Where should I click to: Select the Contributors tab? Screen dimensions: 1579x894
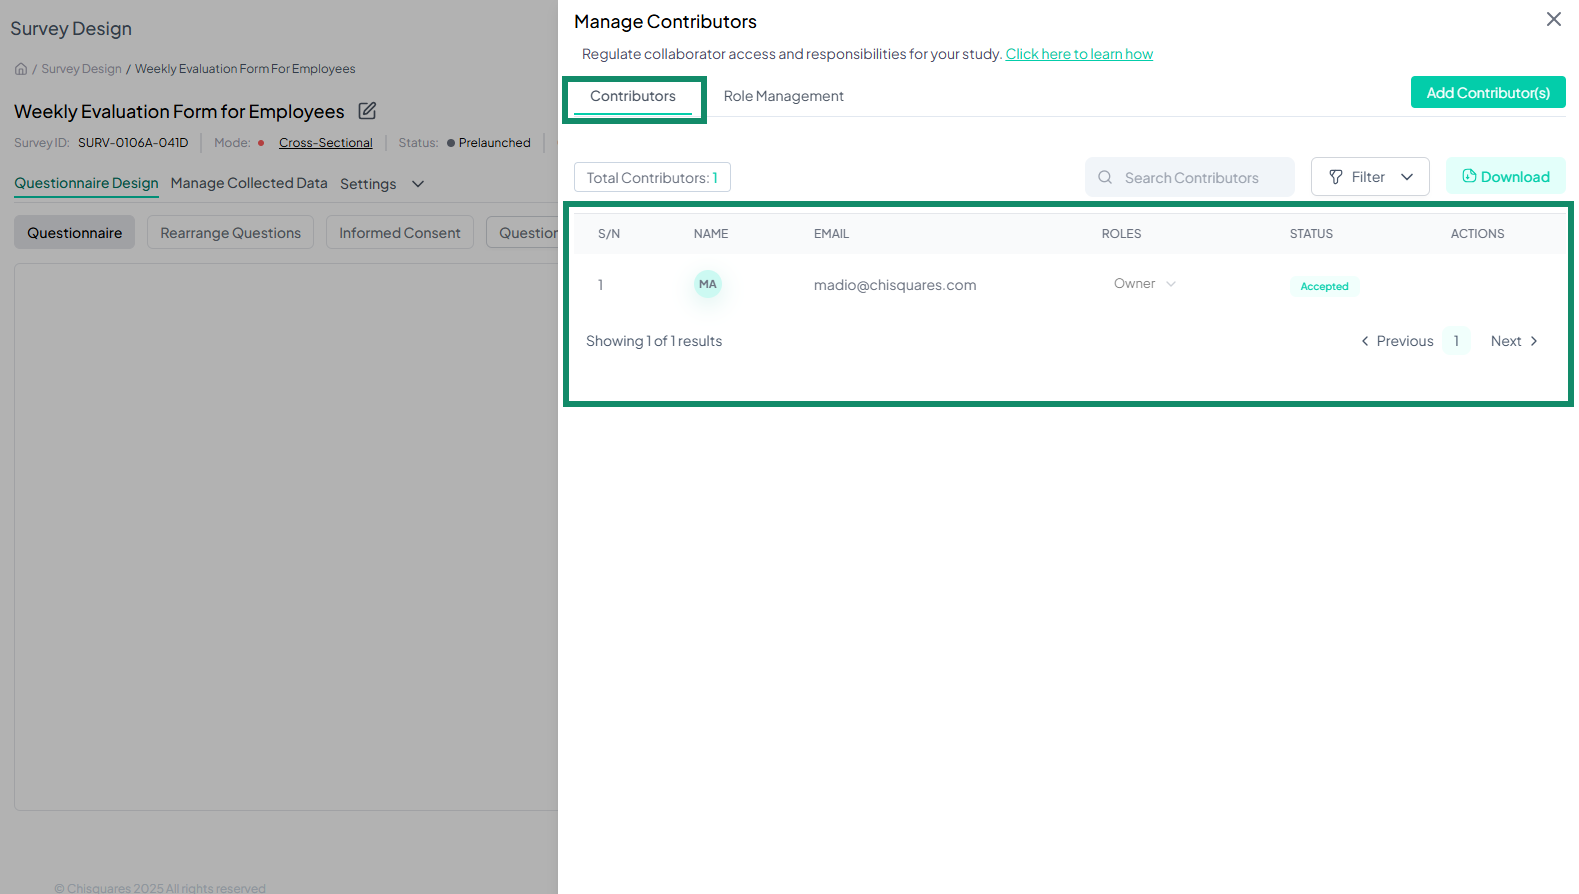pos(633,96)
